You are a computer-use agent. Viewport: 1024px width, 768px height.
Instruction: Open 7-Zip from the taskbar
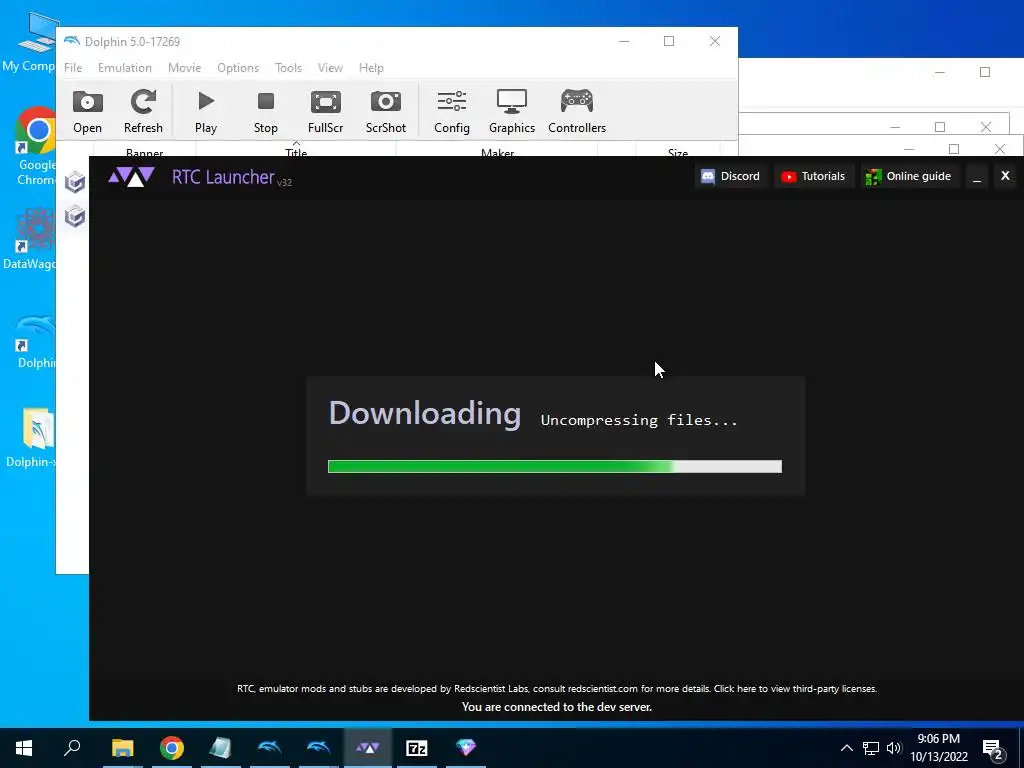click(x=417, y=748)
